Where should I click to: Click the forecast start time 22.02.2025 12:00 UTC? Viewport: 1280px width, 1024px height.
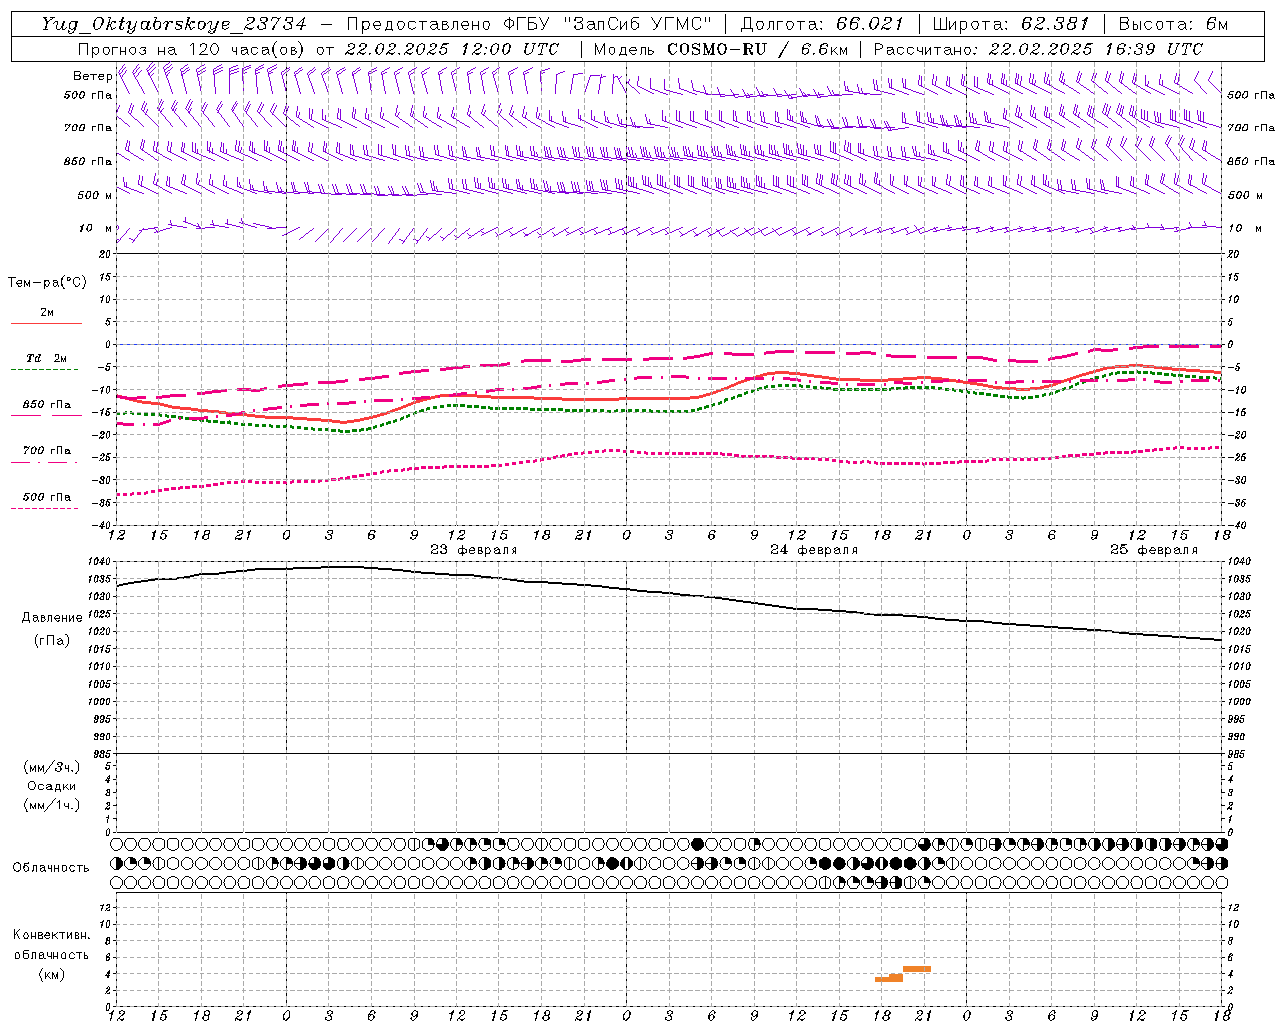(451, 49)
